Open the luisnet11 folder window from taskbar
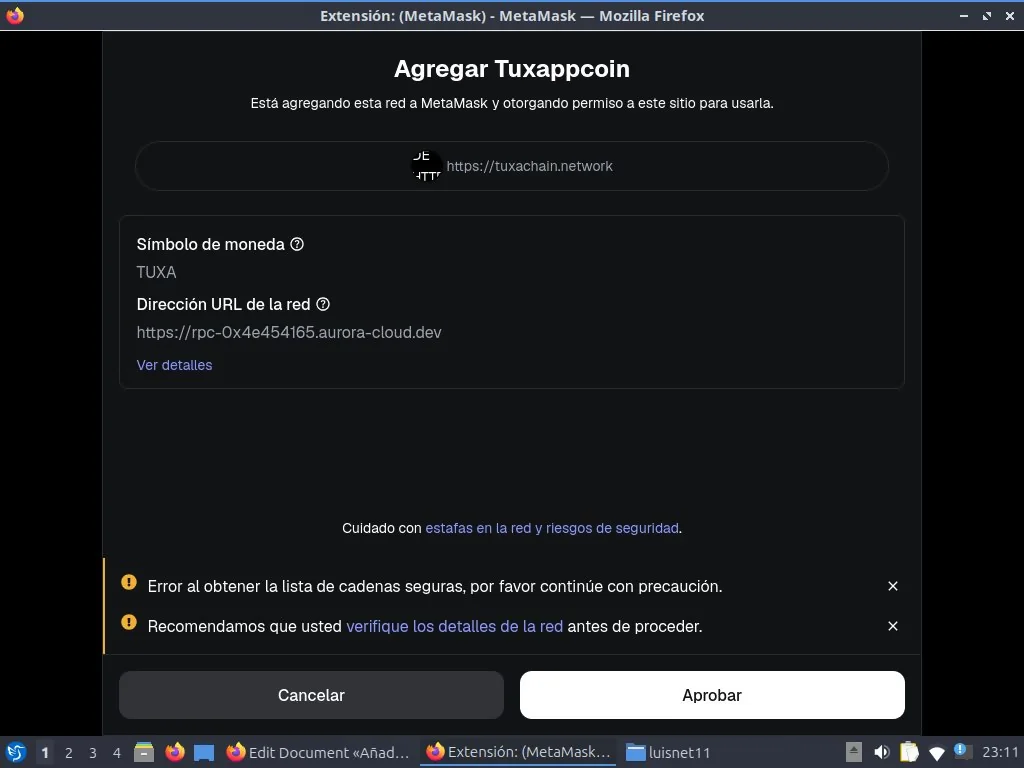The height and width of the screenshot is (768, 1024). coord(668,752)
